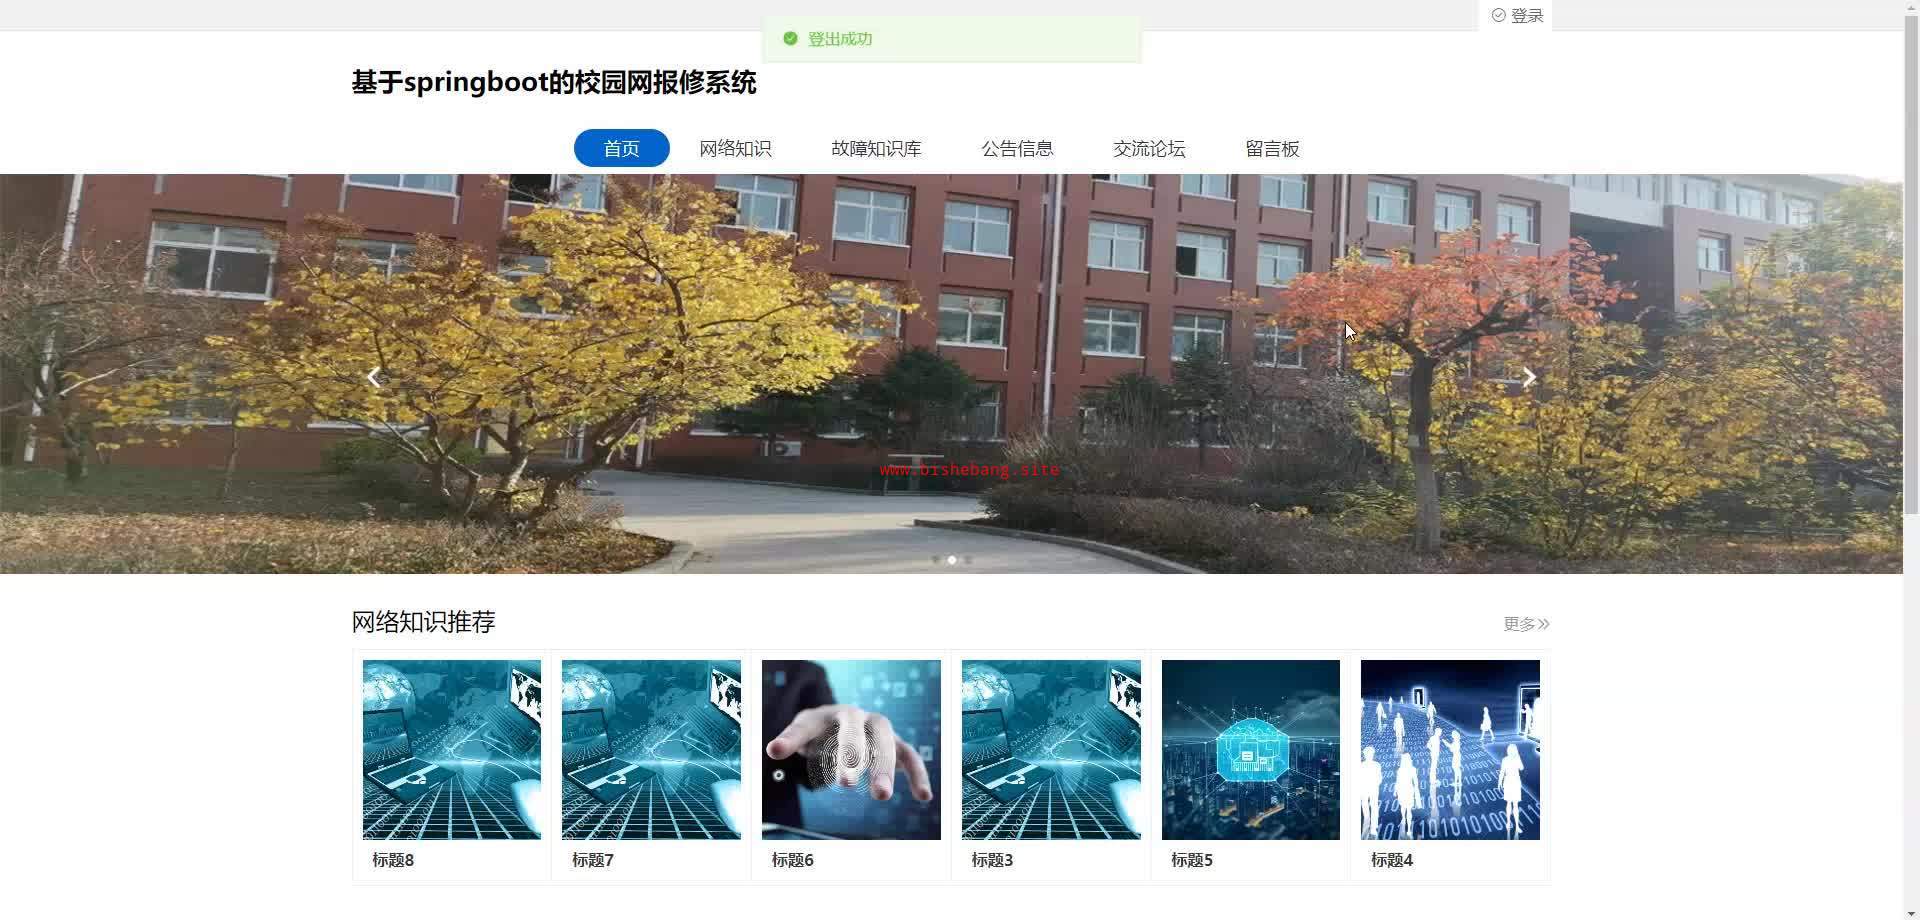Open the 留言板 page
Image resolution: width=1920 pixels, height=920 pixels.
(1272, 148)
